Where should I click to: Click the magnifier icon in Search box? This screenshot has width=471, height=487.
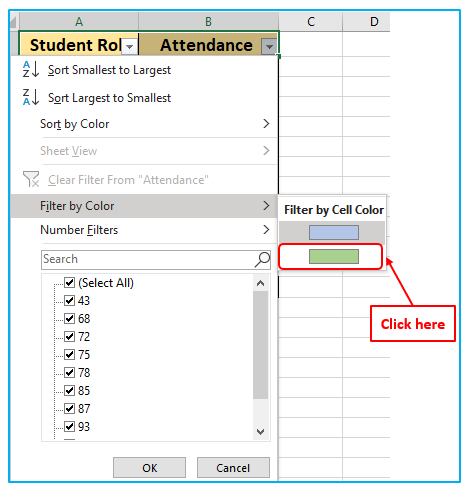click(x=262, y=260)
